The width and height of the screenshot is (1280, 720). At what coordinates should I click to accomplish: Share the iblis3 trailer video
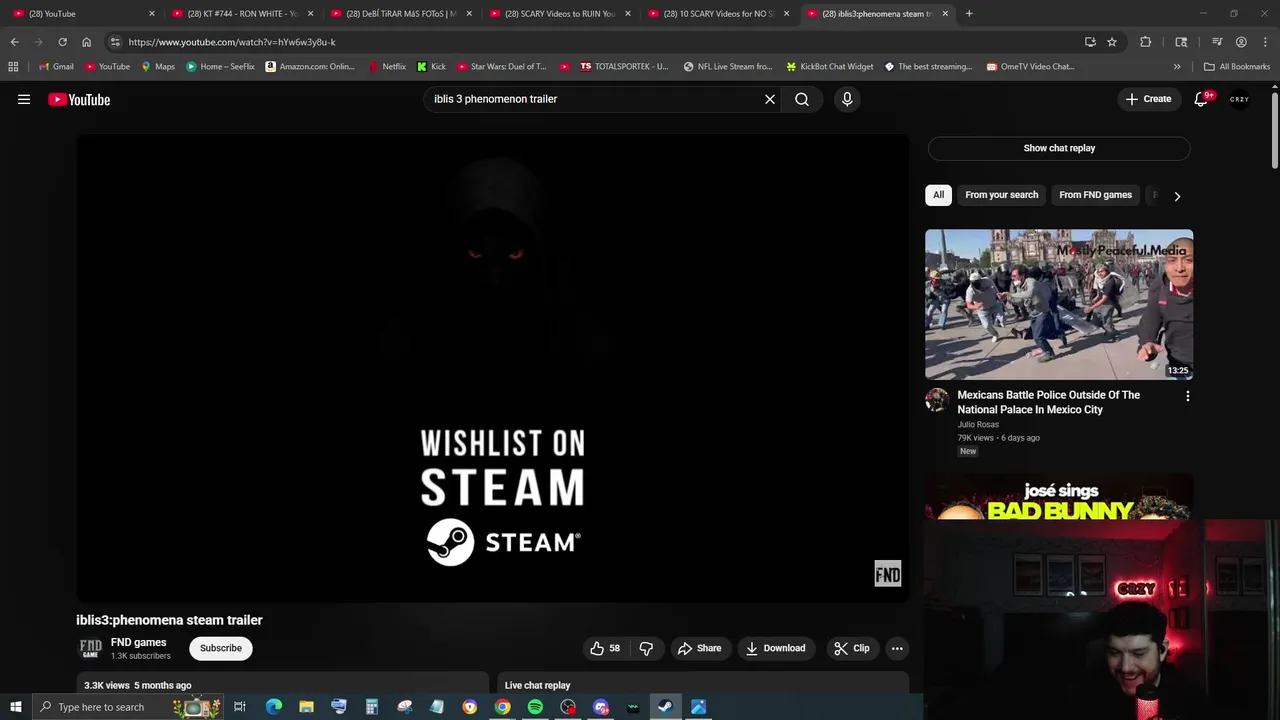699,648
